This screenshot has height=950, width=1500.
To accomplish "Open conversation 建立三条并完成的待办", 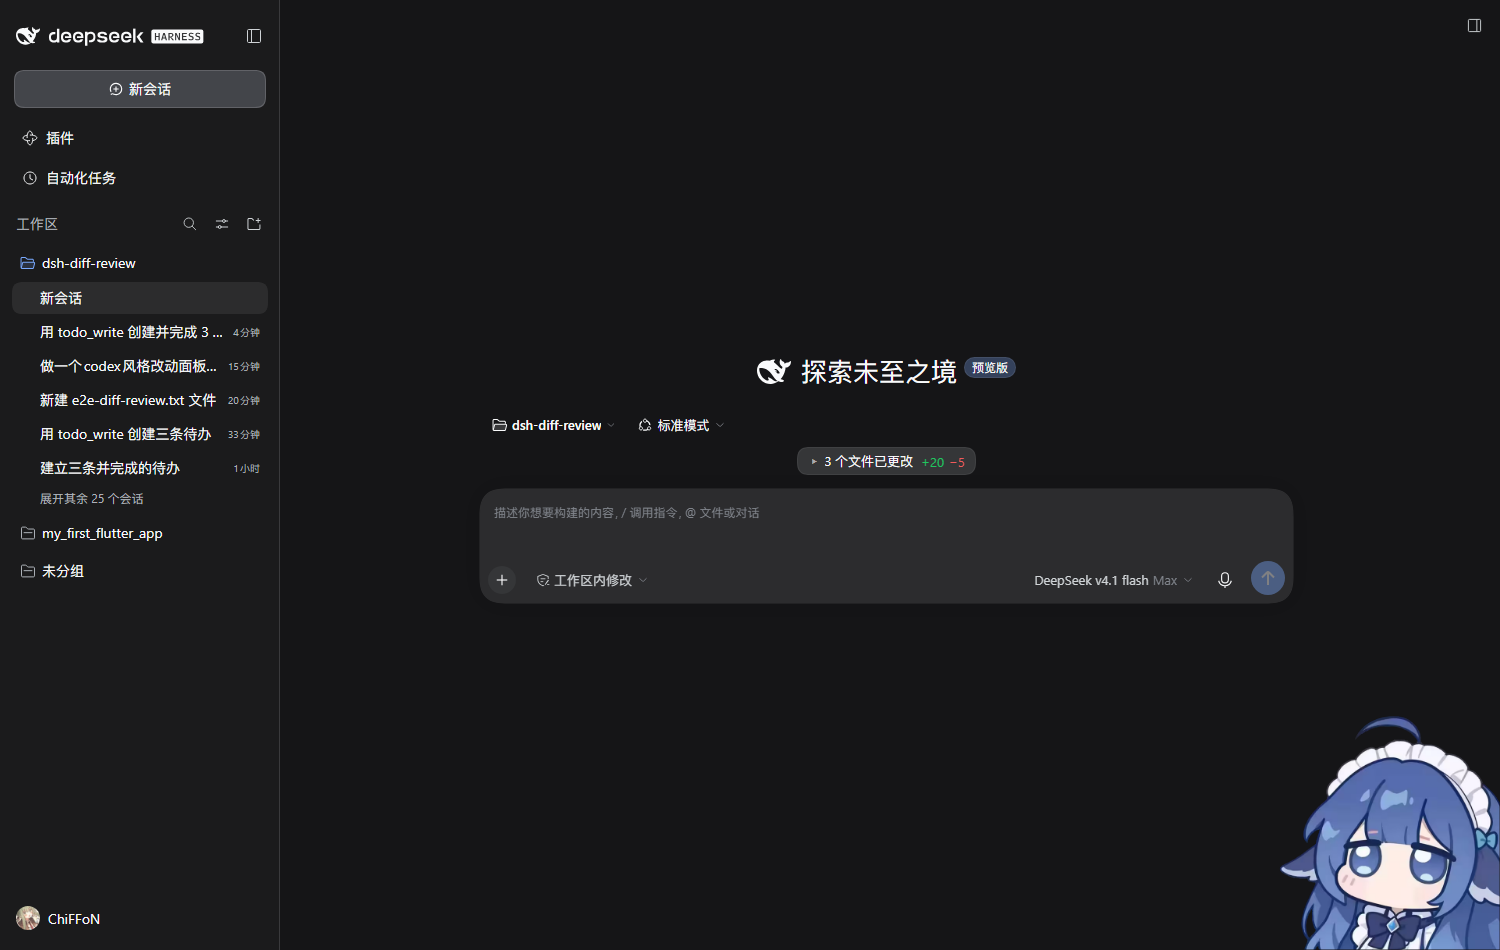I will (x=140, y=468).
